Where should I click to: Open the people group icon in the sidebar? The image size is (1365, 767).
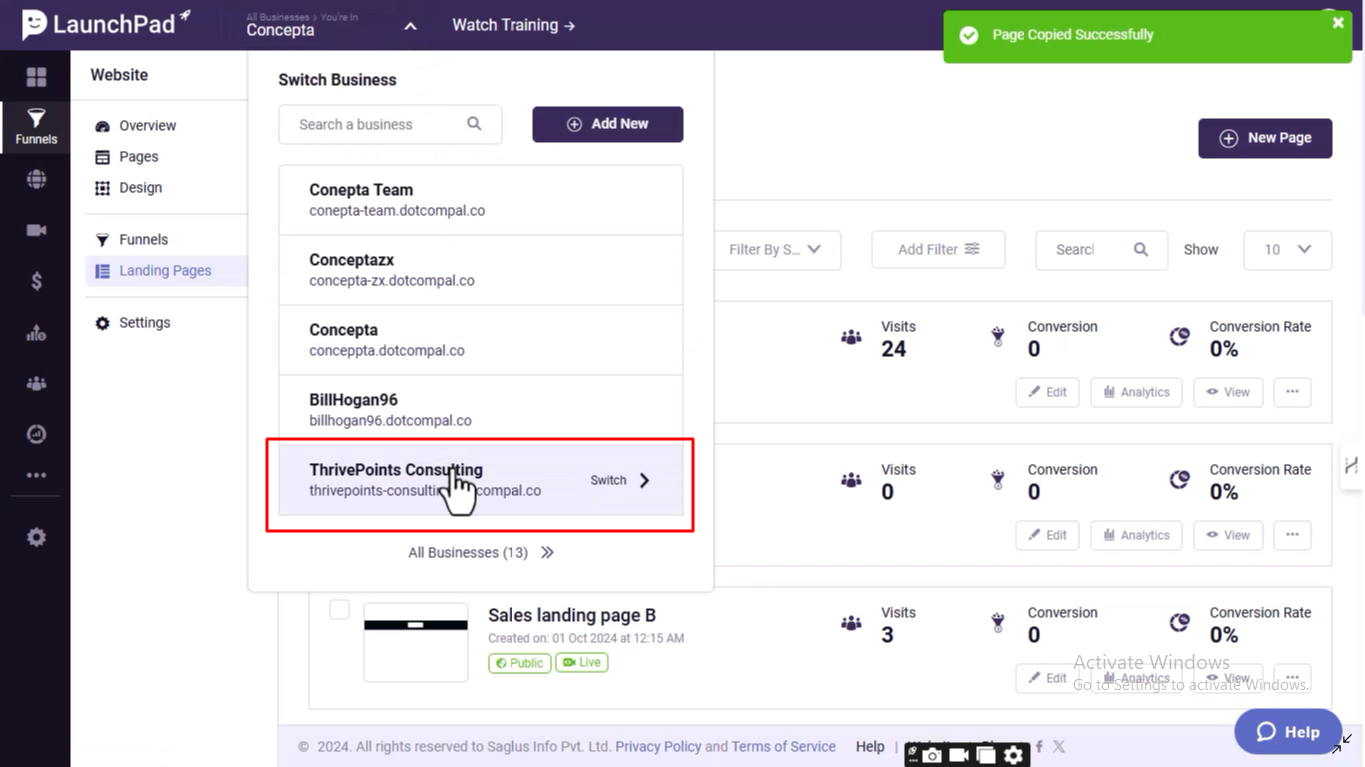pyautogui.click(x=36, y=384)
